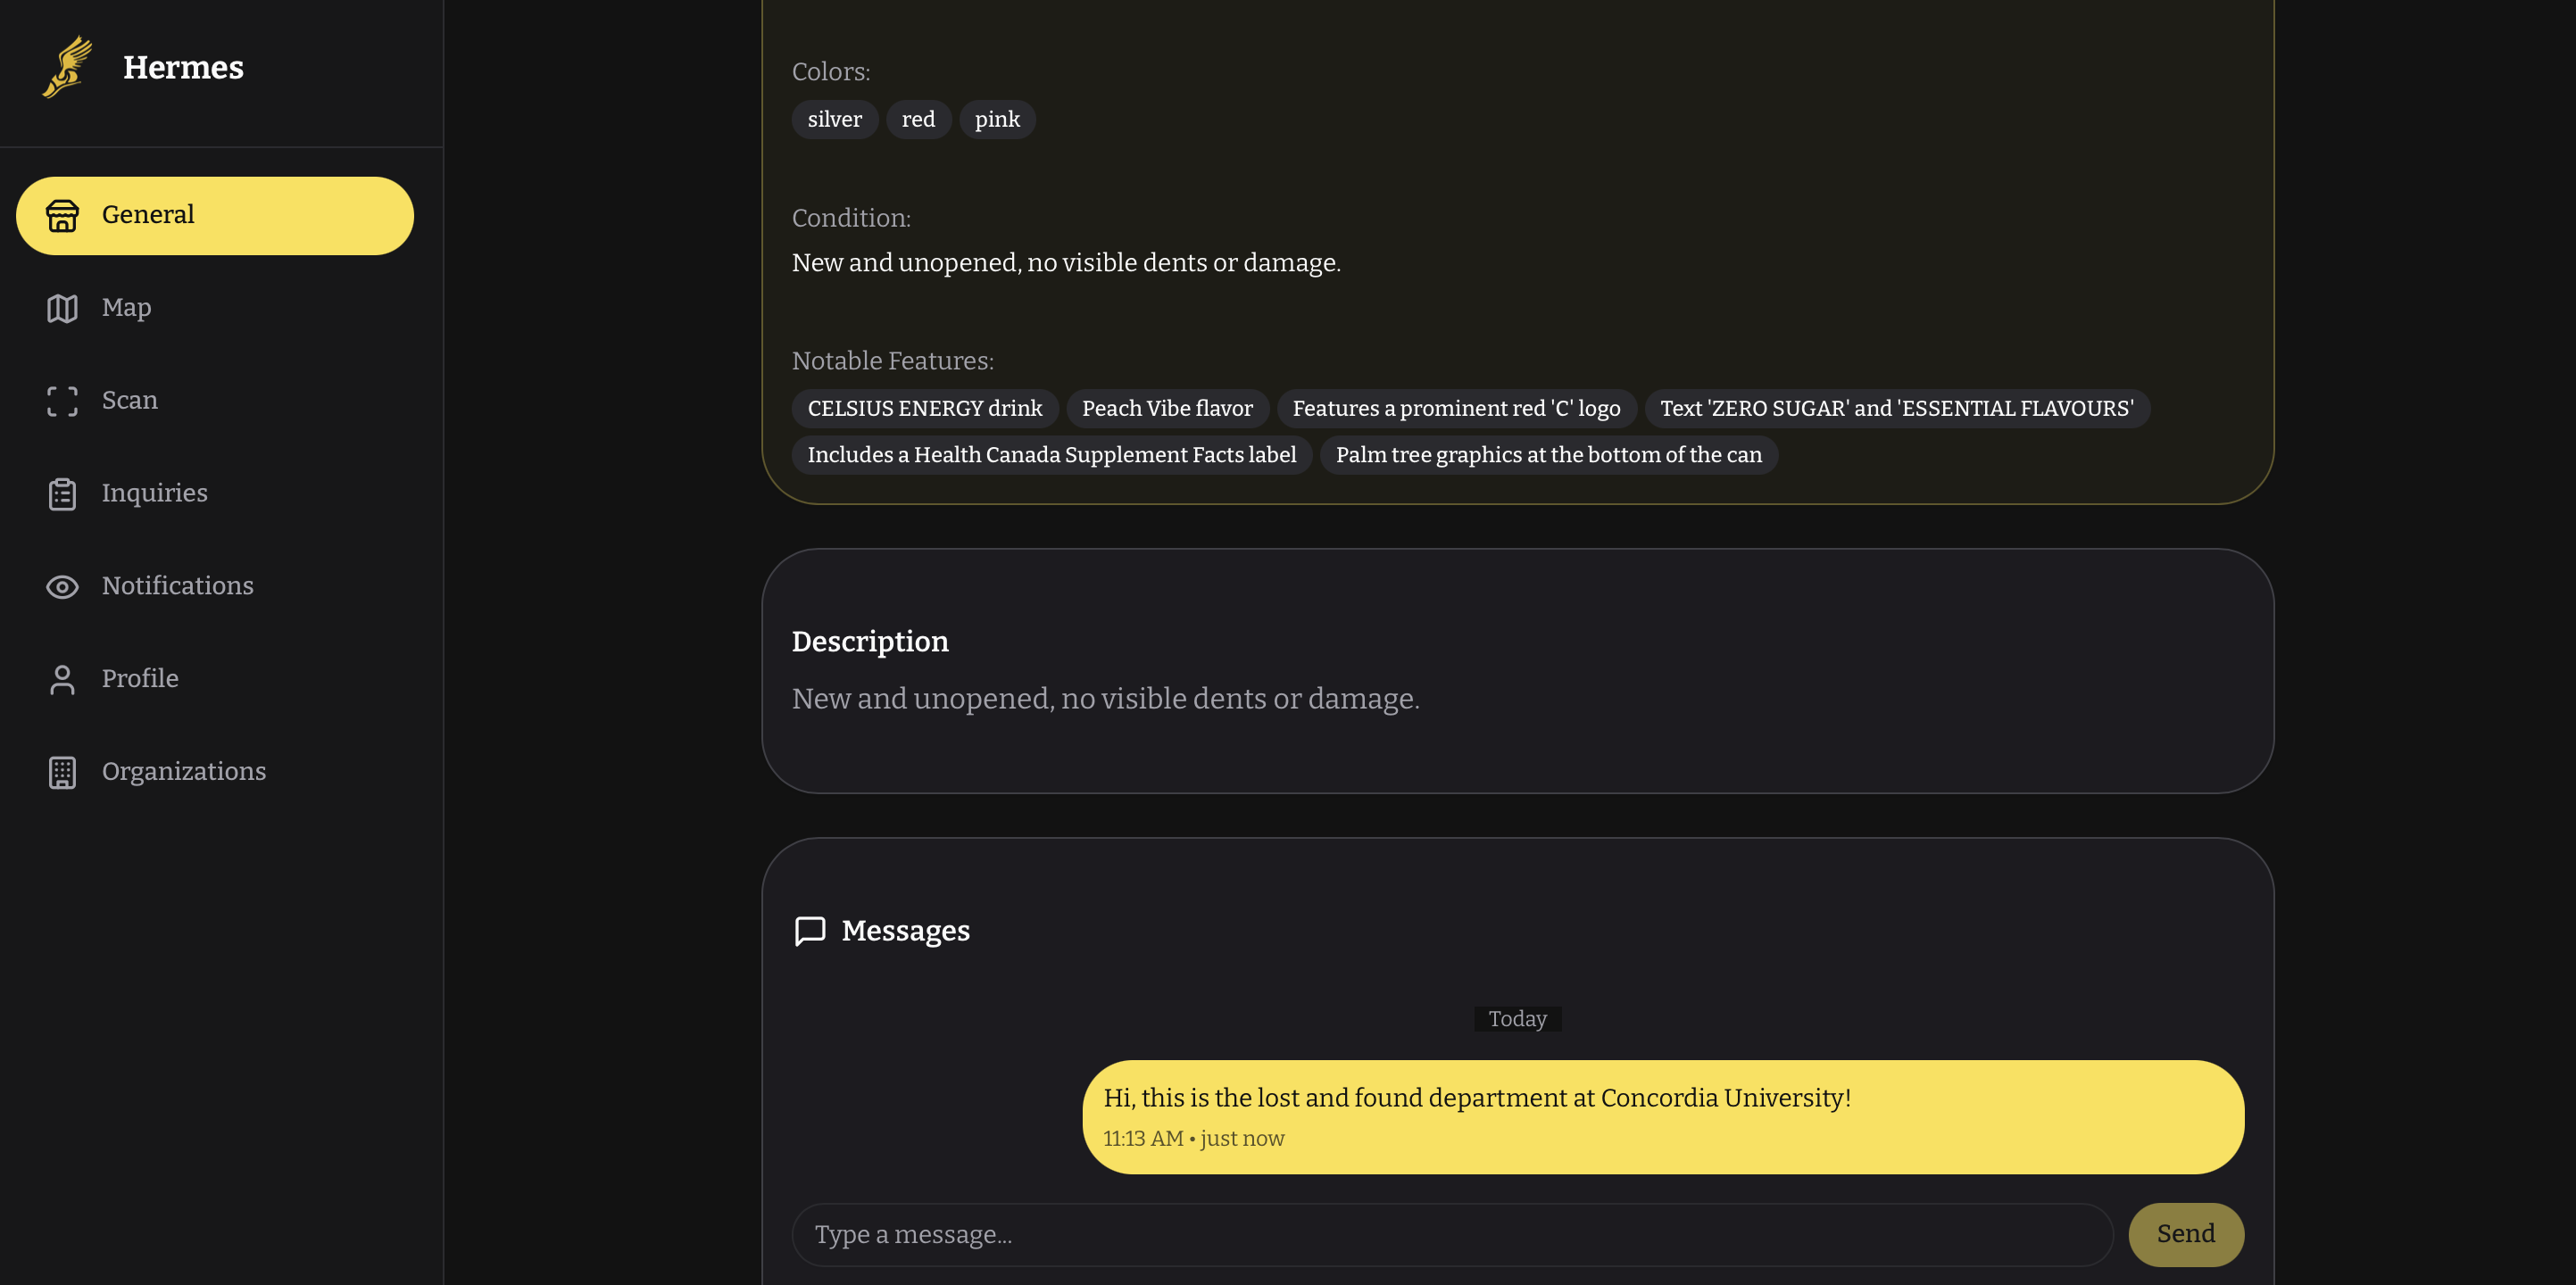This screenshot has height=1285, width=2576.
Task: Click the Hermes winged-sandal logo
Action: tap(67, 67)
